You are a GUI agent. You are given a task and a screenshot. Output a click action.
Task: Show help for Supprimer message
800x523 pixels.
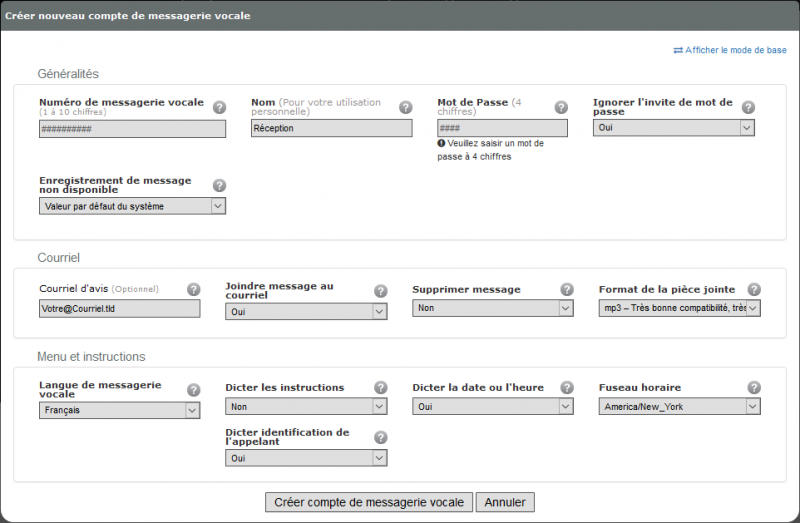point(567,289)
